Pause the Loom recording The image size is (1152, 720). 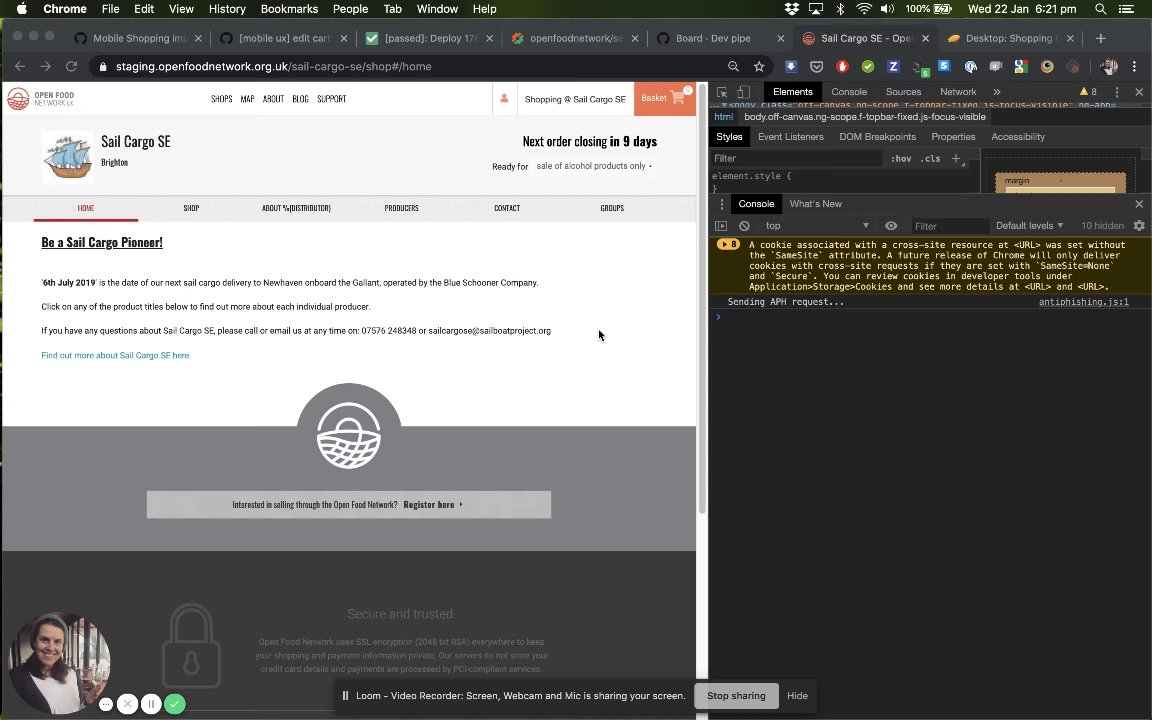[x=151, y=704]
